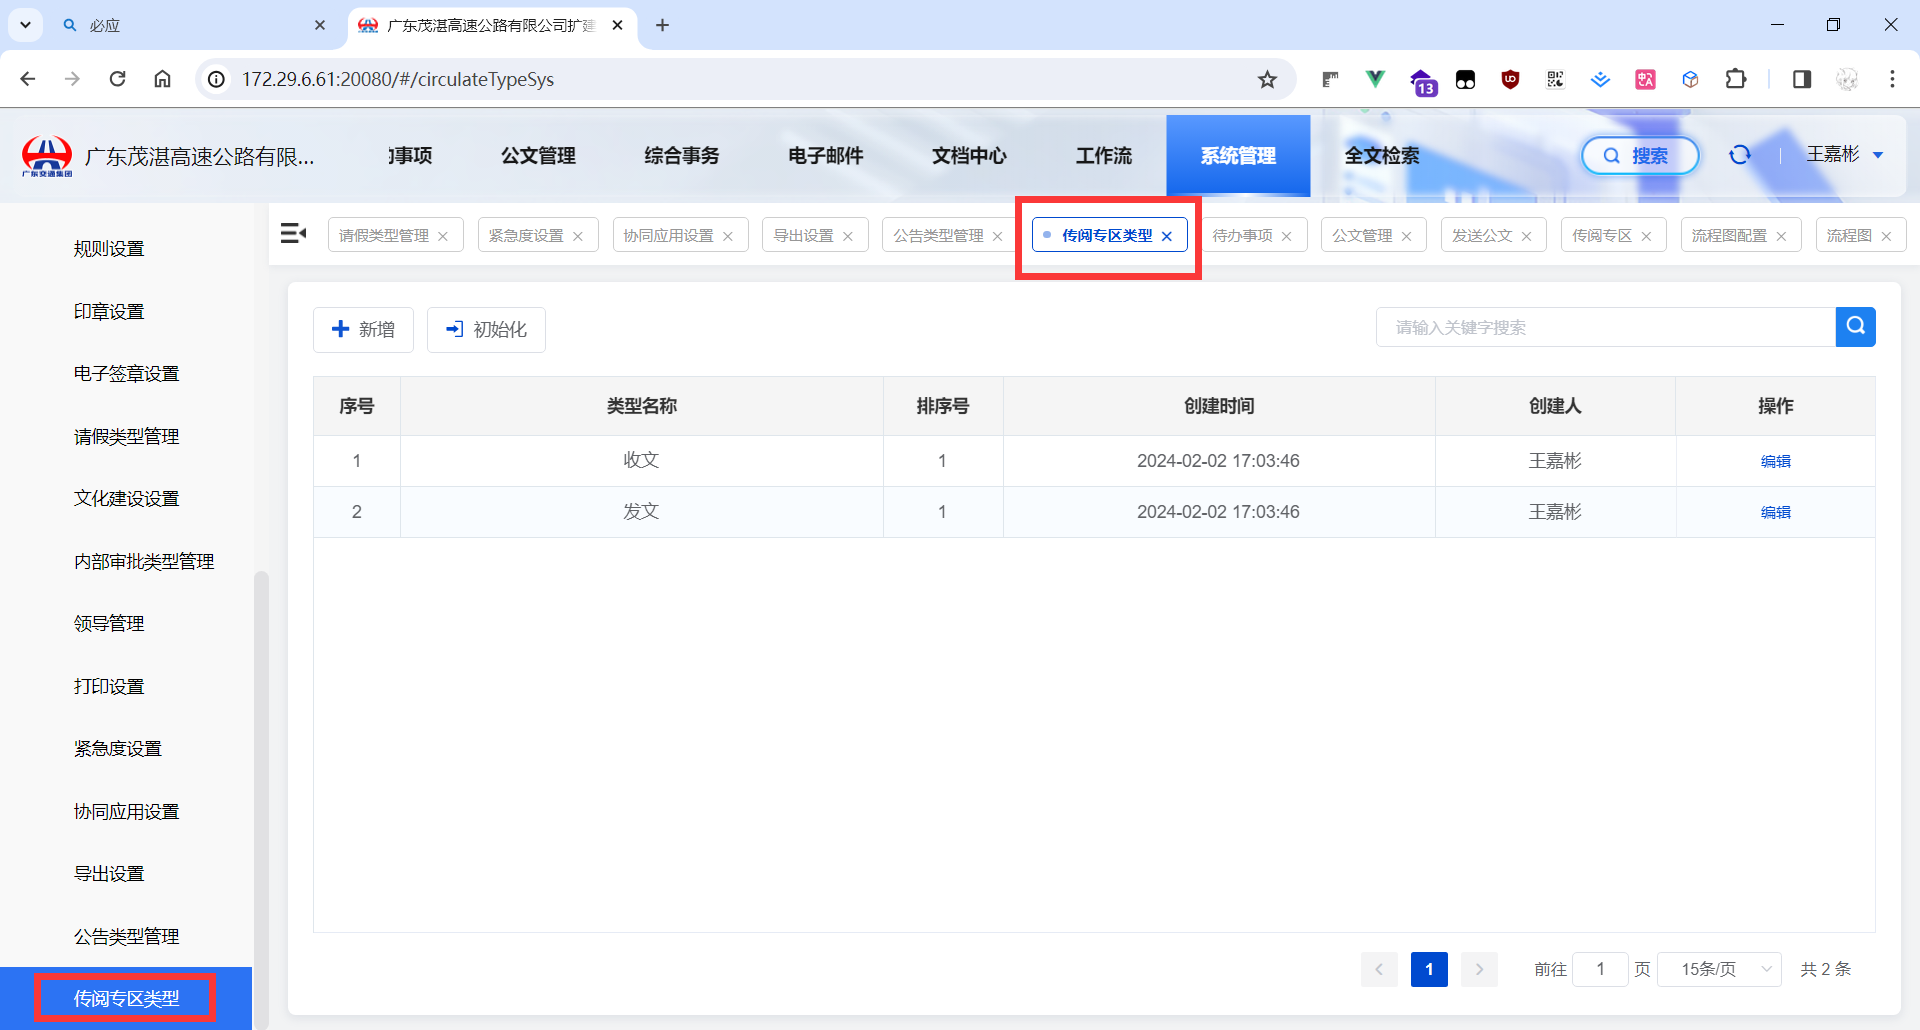Open 紧急度设置 in the sidebar
The width and height of the screenshot is (1920, 1030).
click(117, 749)
